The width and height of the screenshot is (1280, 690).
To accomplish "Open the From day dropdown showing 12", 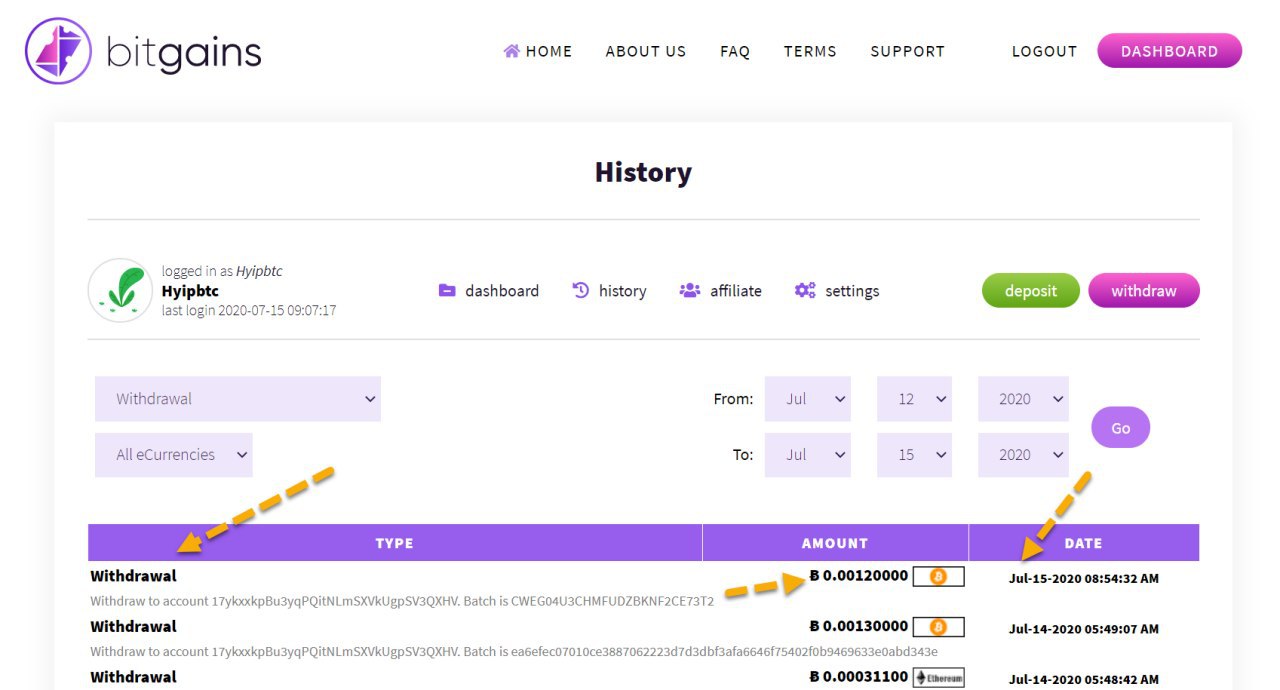I will coord(914,398).
